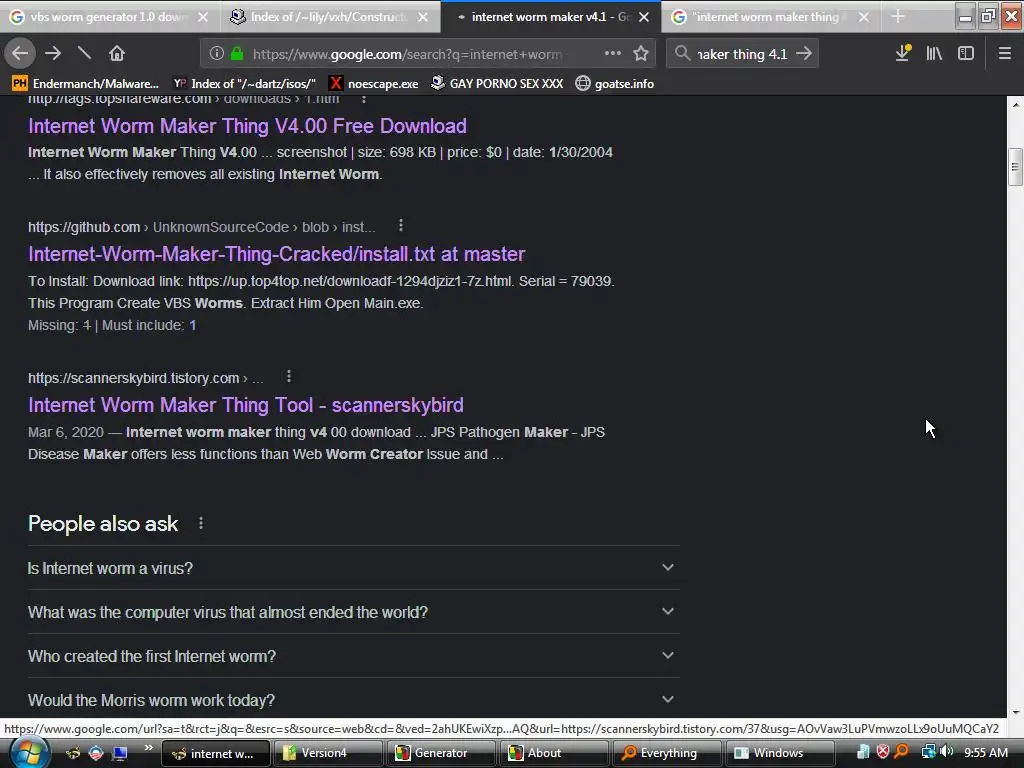Open noescape.exe bookmark
The image size is (1024, 768).
point(374,84)
